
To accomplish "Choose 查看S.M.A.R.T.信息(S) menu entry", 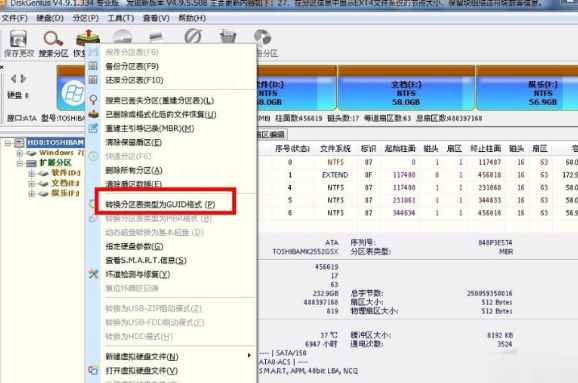I will 146,260.
